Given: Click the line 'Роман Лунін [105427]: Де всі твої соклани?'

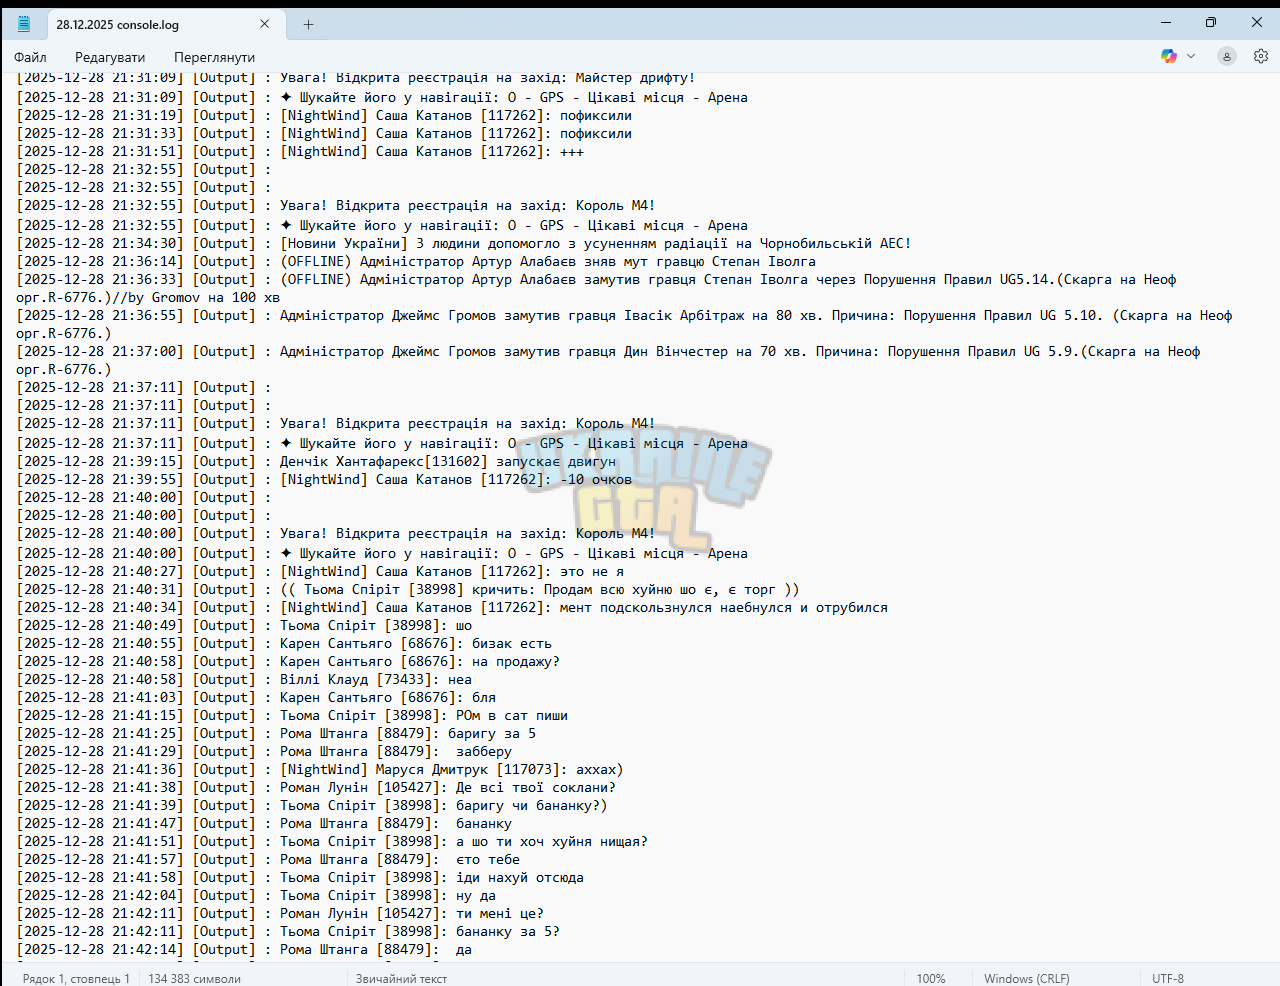Looking at the screenshot, I should coord(316,787).
